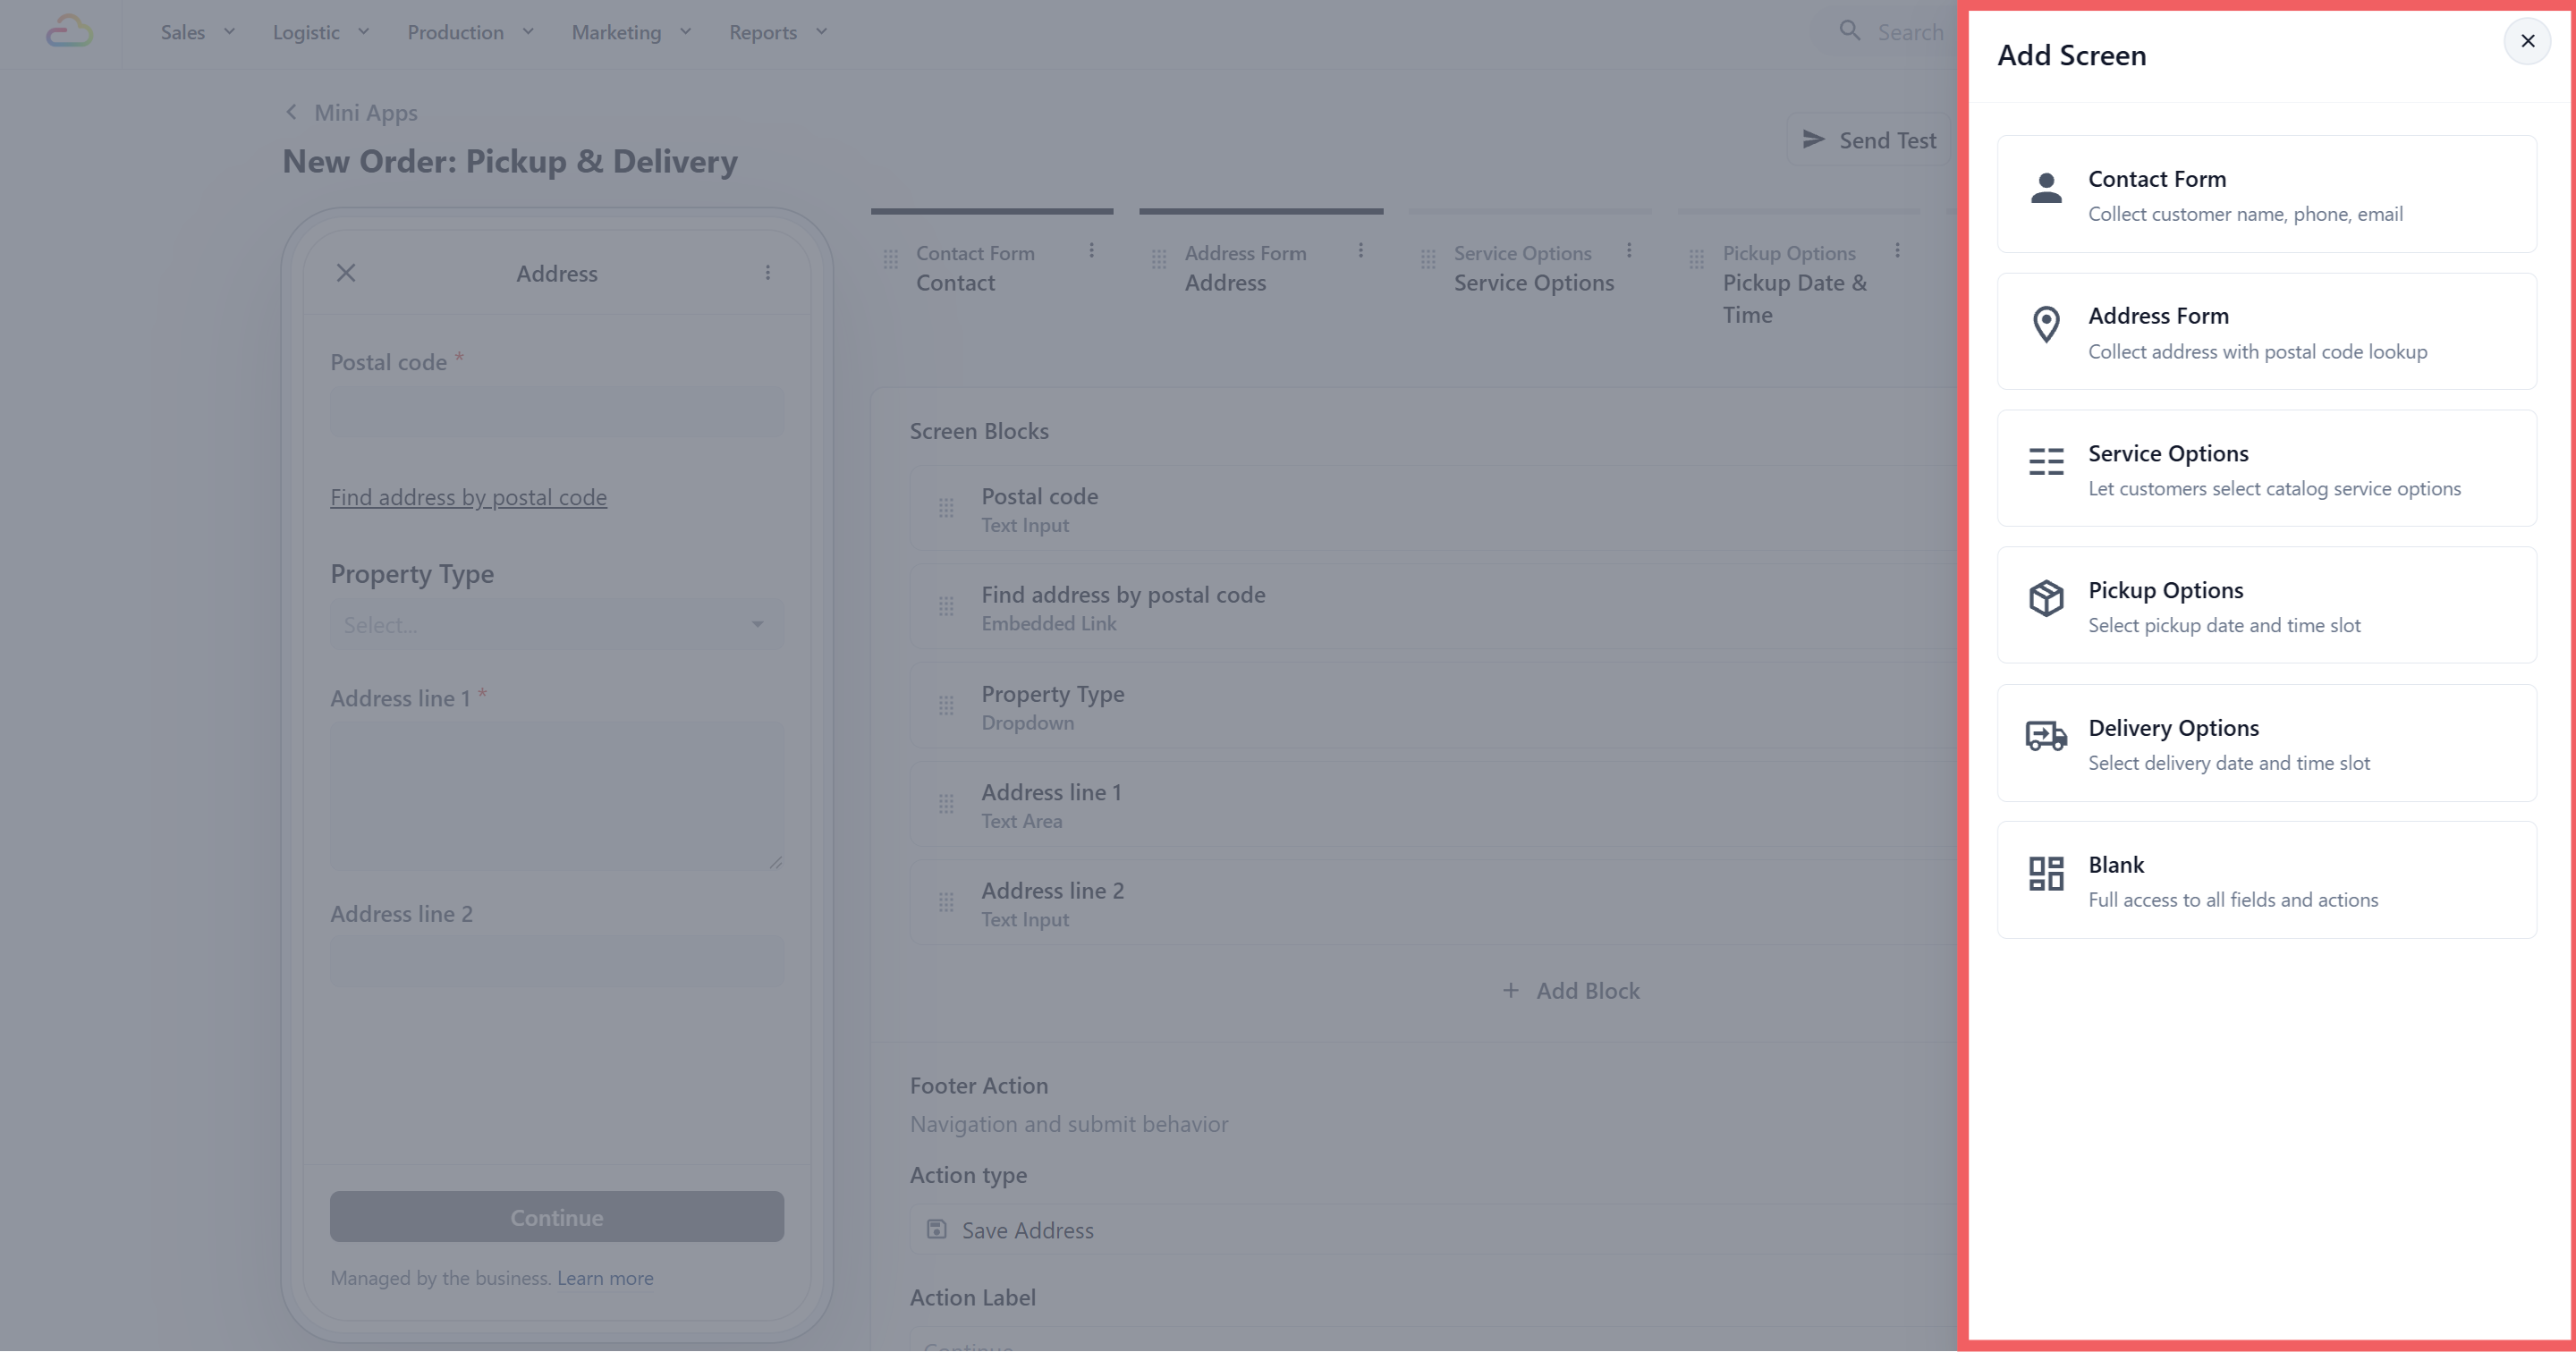Open Address Form tab kebab menu
The height and width of the screenshot is (1352, 2576).
1360,251
